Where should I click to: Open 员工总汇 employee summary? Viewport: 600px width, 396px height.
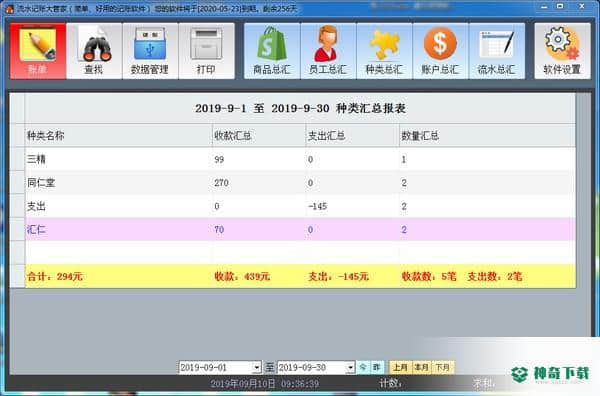[x=328, y=51]
